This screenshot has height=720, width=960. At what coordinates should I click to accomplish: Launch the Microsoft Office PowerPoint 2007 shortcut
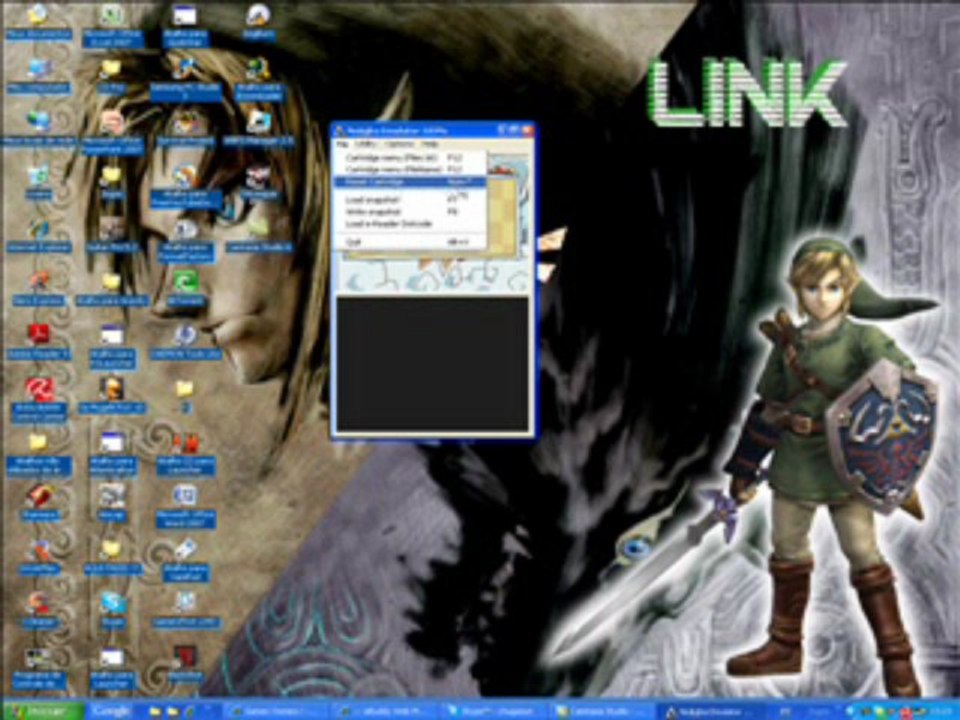[x=113, y=133]
